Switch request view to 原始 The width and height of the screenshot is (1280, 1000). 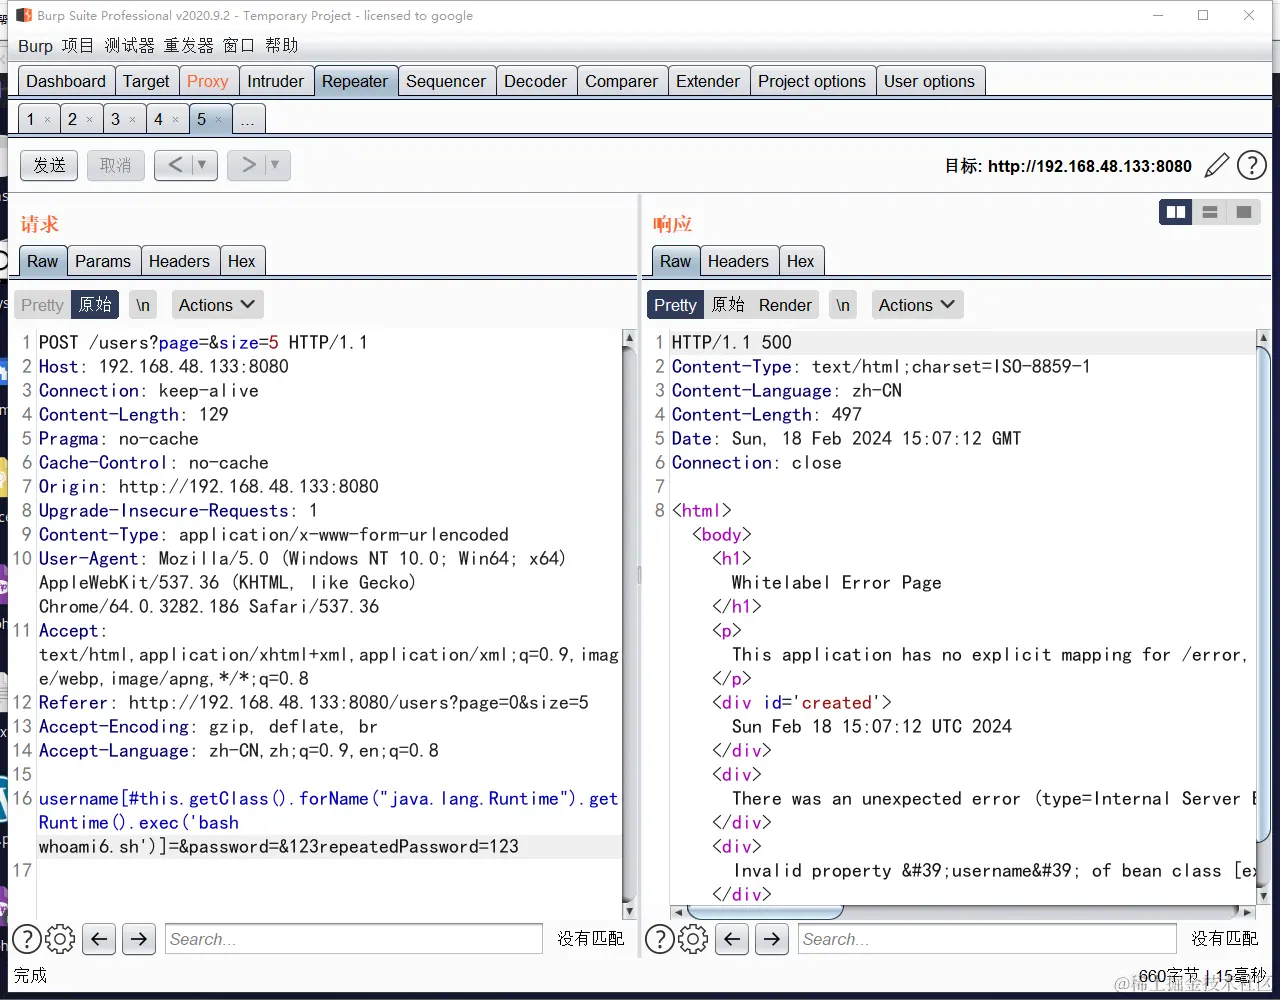click(x=95, y=305)
